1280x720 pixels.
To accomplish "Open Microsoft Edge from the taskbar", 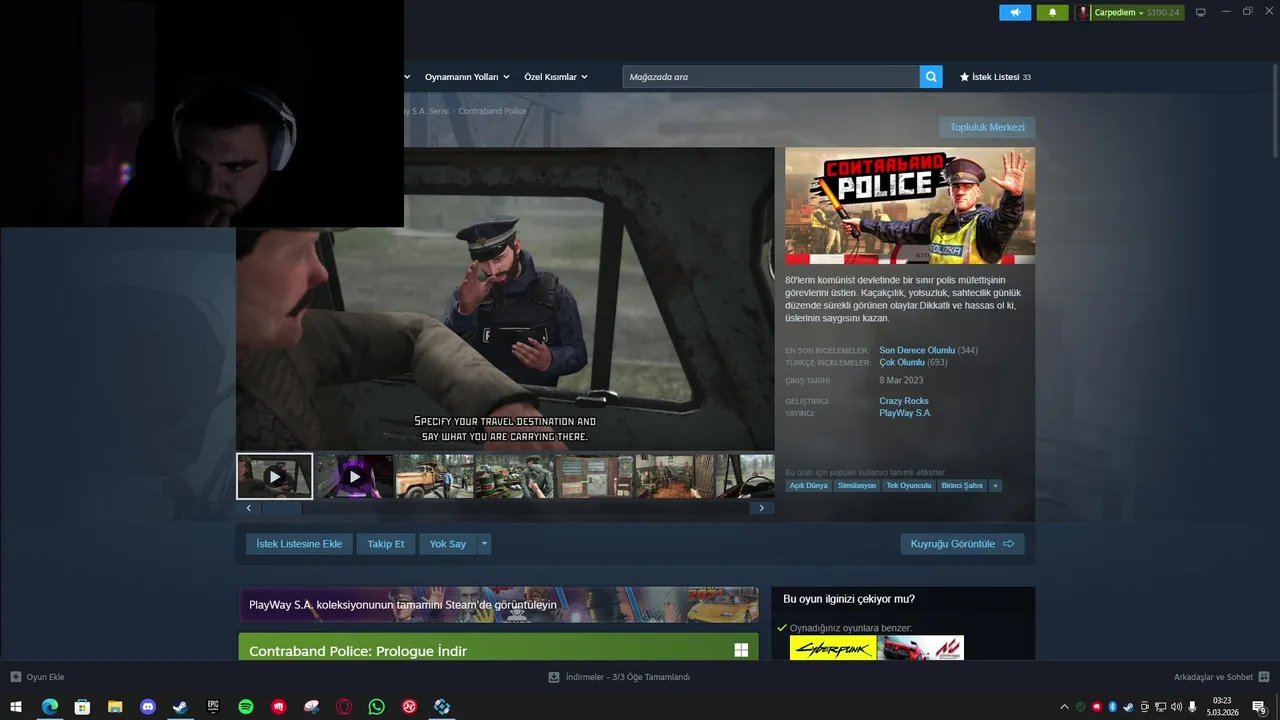I will point(49,707).
